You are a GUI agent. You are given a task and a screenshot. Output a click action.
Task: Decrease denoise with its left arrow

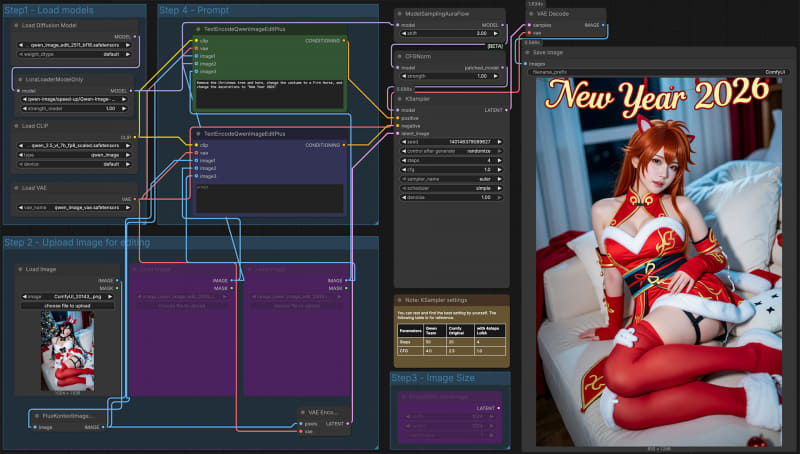404,197
